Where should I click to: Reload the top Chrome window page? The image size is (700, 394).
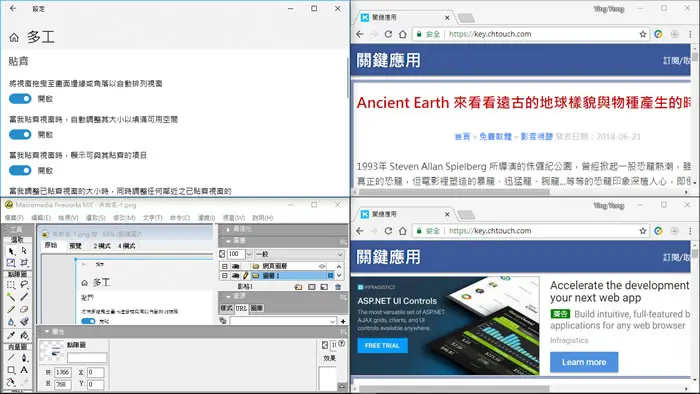point(388,34)
